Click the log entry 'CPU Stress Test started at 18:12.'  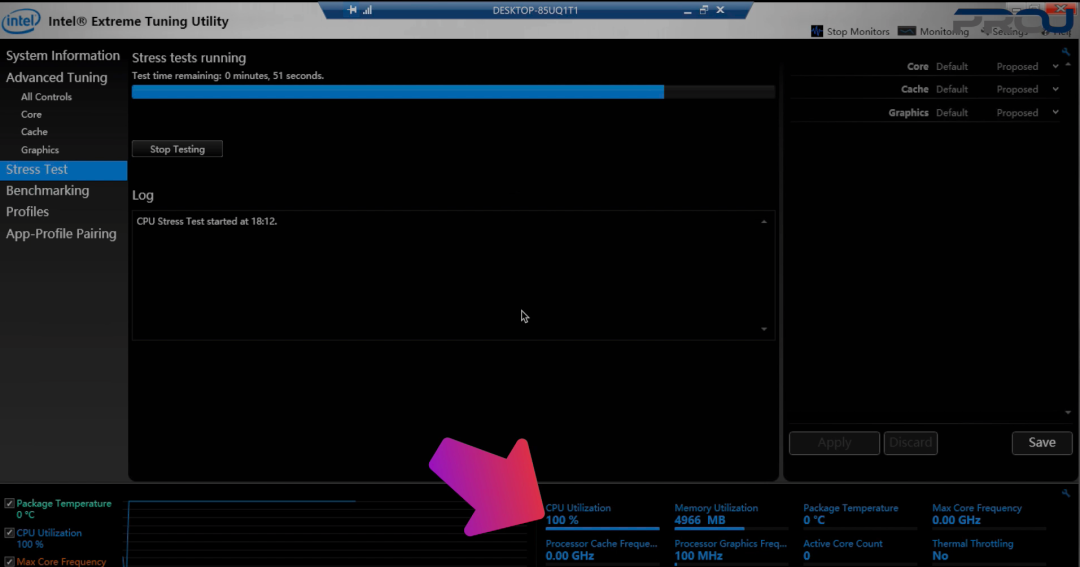coord(207,222)
